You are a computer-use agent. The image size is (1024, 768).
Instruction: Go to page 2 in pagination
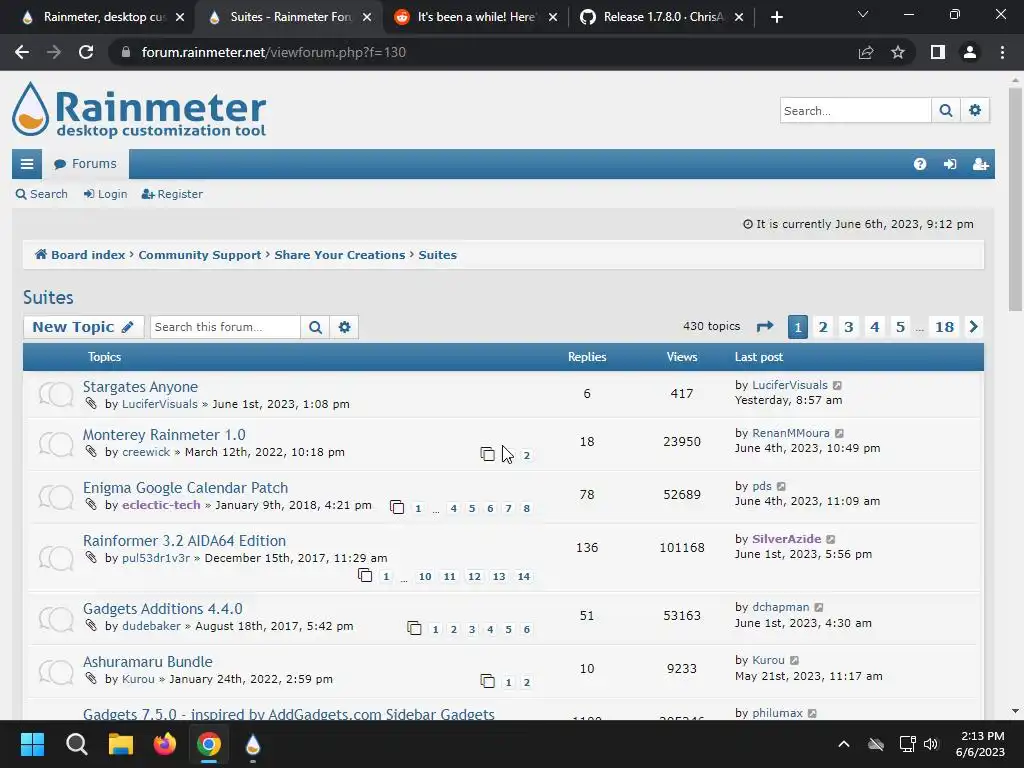coord(823,327)
